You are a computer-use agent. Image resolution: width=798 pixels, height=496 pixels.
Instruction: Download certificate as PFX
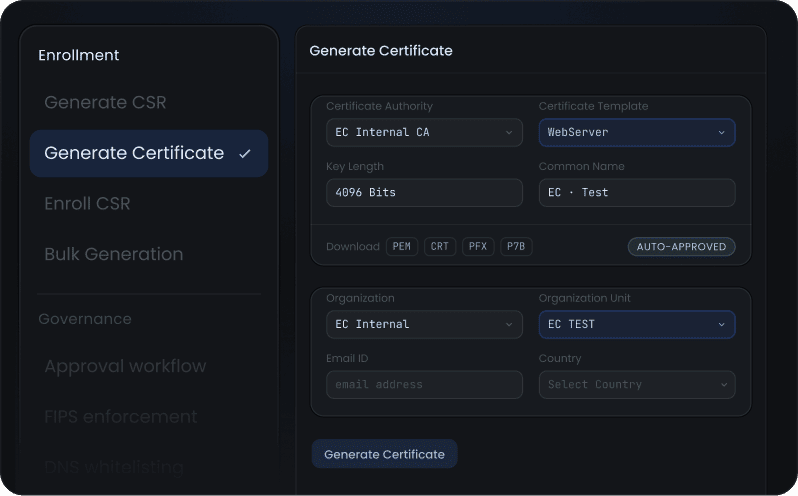pos(478,246)
